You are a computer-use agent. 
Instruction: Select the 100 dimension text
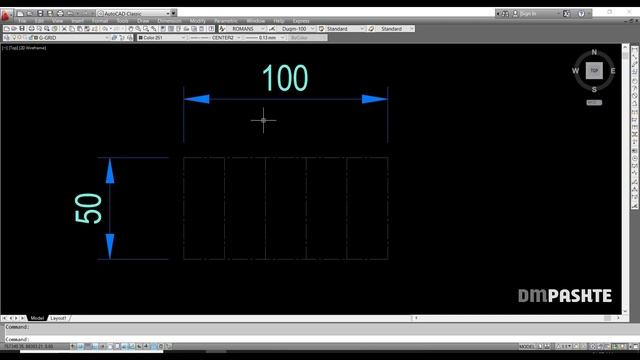tap(285, 78)
